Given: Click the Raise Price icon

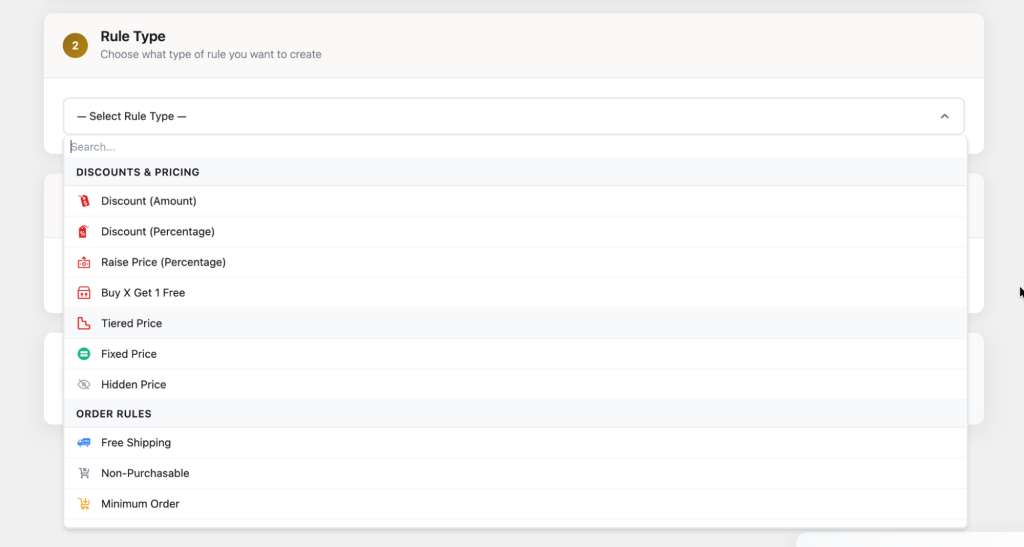Looking at the screenshot, I should [84, 262].
